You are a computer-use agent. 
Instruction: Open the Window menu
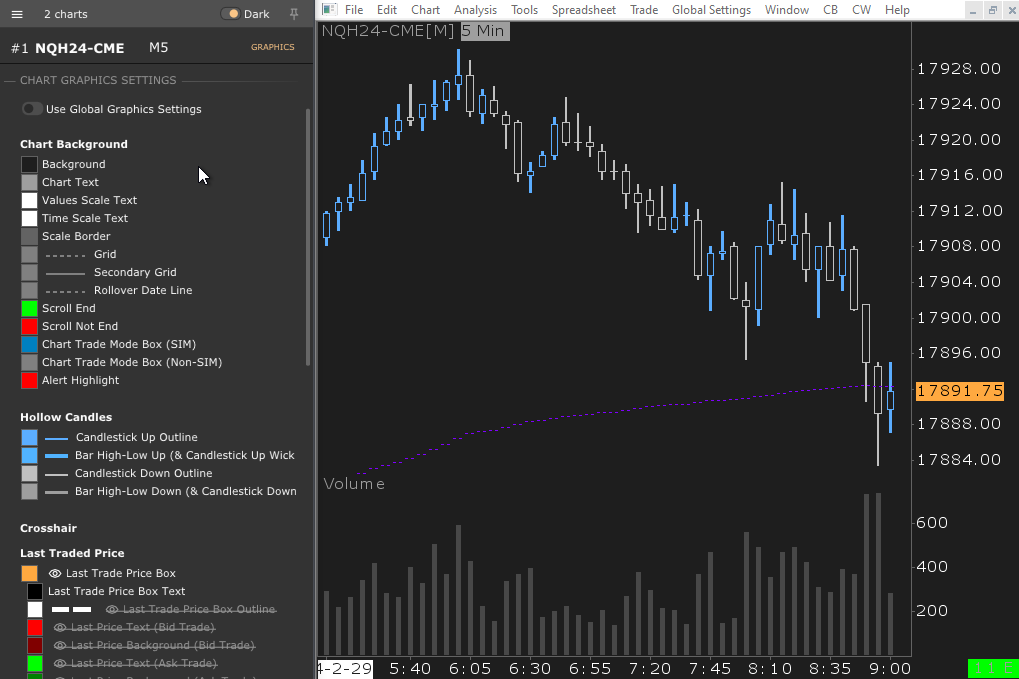pyautogui.click(x=786, y=10)
